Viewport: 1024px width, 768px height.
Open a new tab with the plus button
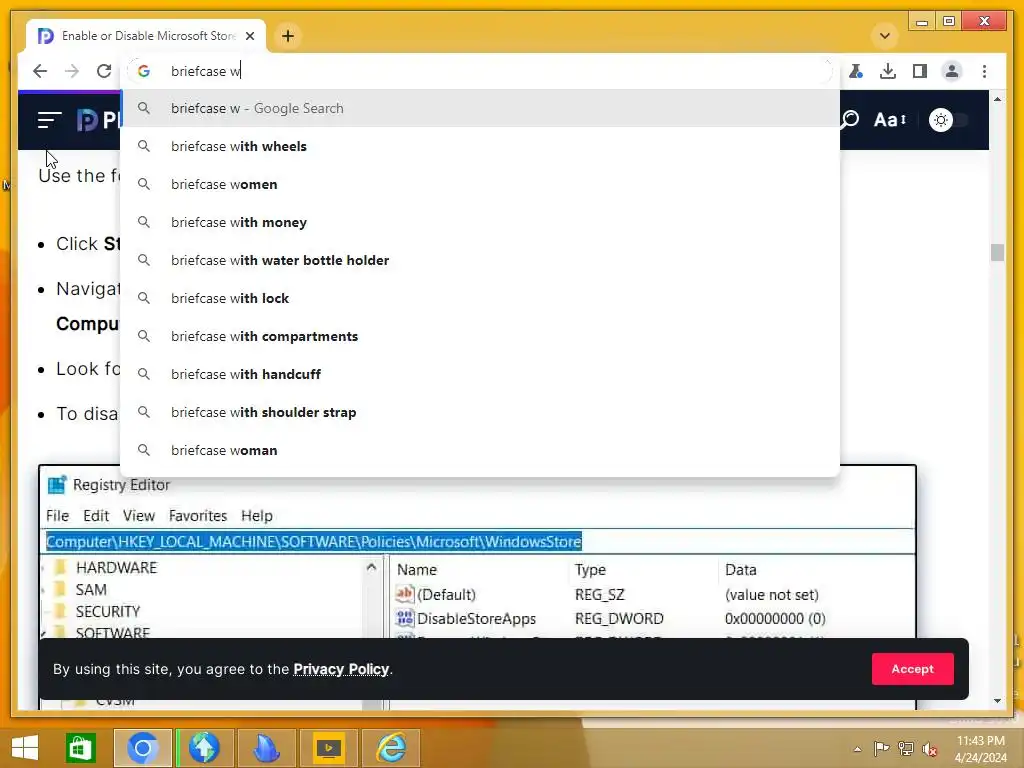[288, 36]
